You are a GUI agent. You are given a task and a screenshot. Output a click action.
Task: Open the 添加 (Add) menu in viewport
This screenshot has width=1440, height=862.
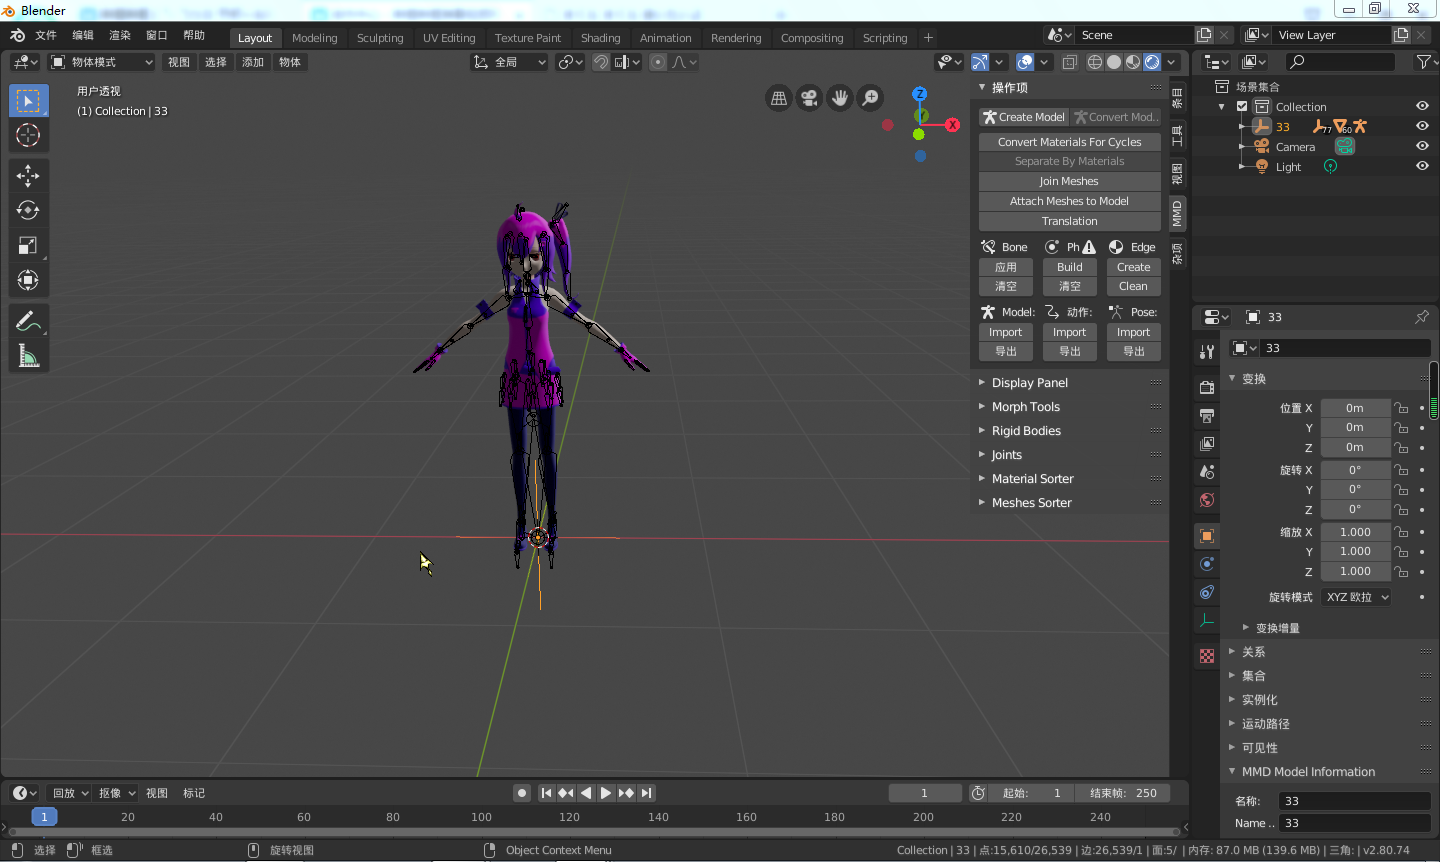click(x=253, y=62)
